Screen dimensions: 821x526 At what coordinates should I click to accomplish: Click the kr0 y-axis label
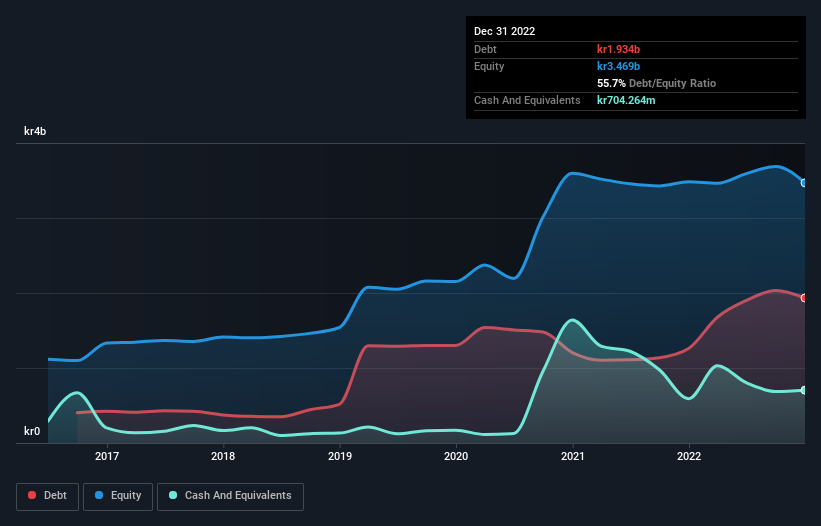point(32,431)
